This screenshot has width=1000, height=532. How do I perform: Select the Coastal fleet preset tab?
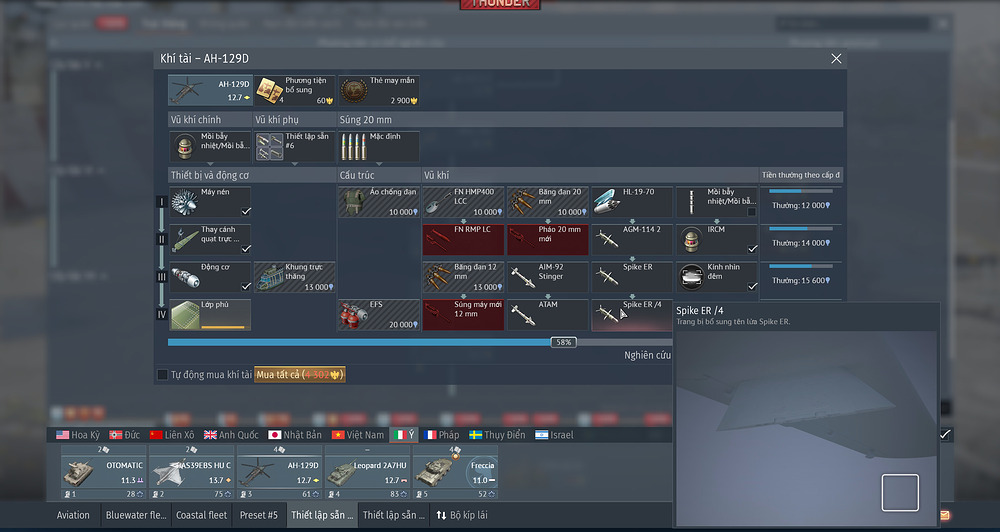point(202,515)
